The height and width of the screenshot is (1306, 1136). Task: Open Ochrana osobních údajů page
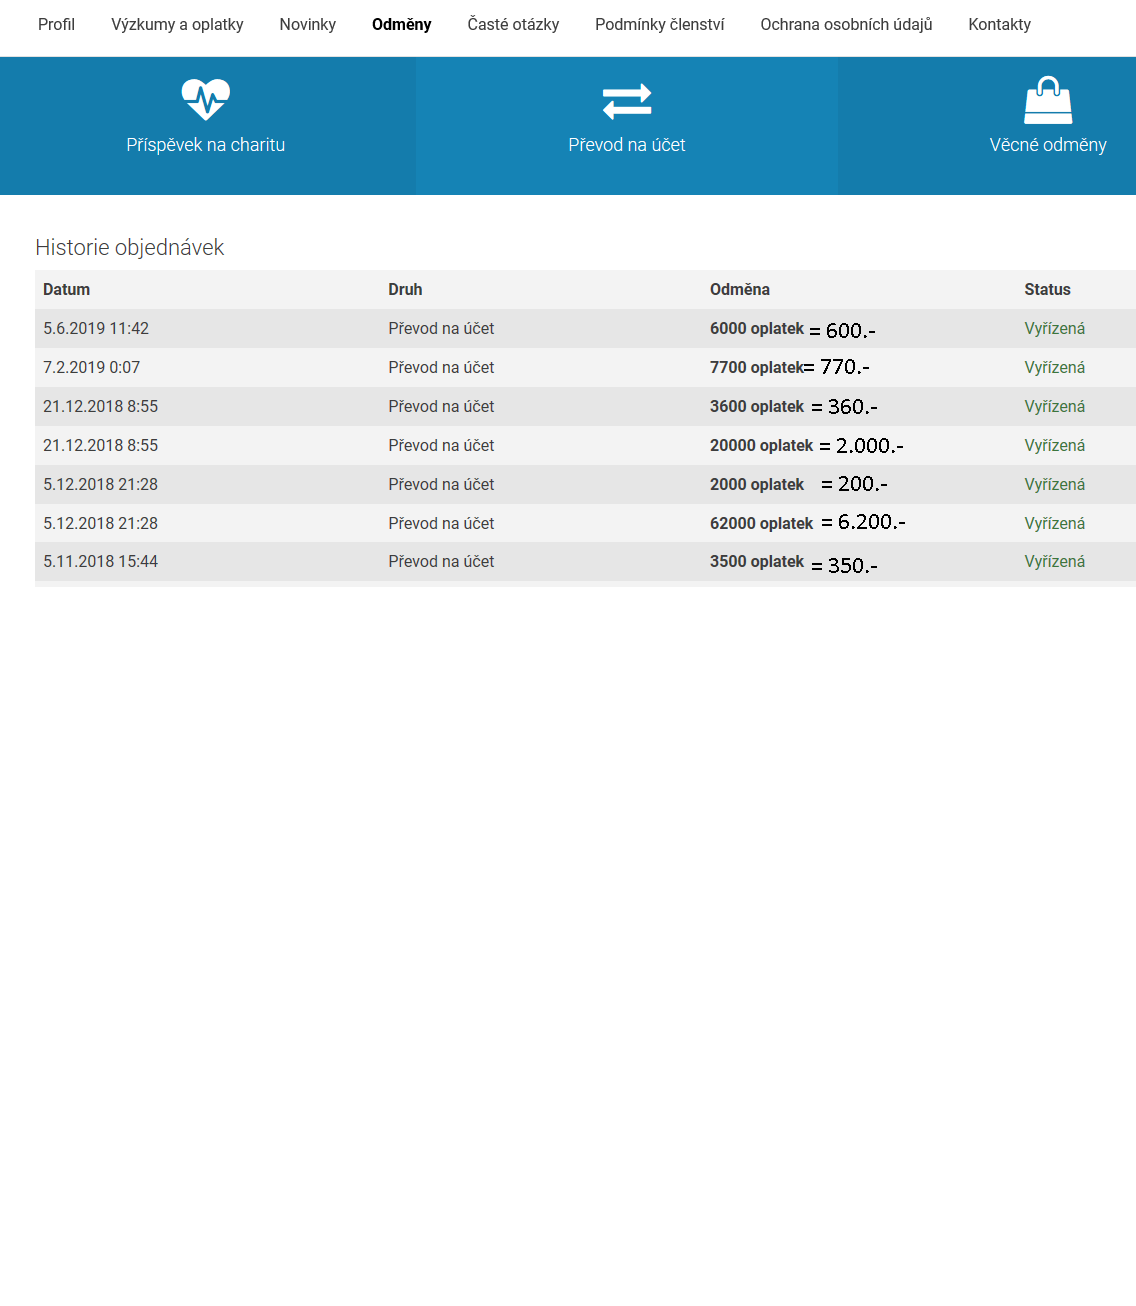pyautogui.click(x=846, y=24)
